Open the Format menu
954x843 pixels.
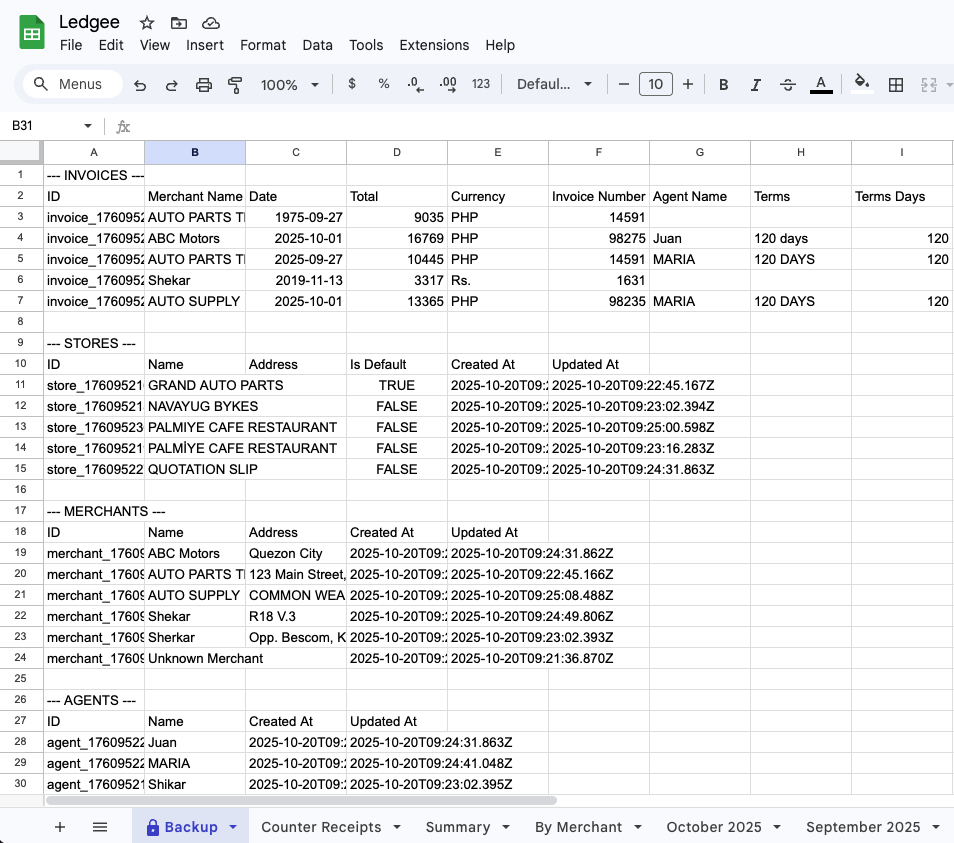point(263,45)
